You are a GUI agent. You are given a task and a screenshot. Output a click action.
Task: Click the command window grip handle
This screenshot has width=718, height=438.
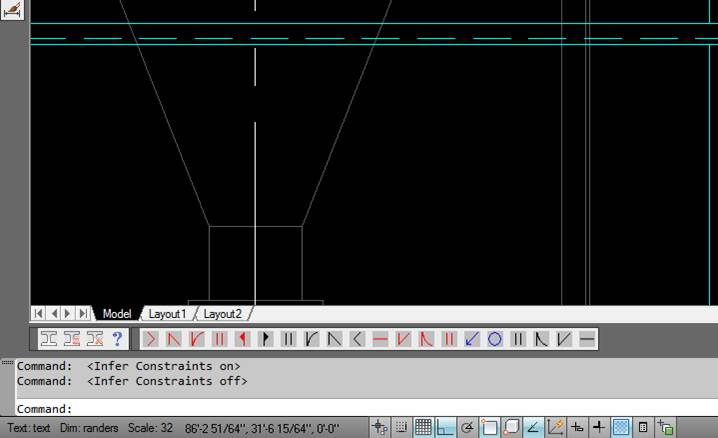(7, 362)
